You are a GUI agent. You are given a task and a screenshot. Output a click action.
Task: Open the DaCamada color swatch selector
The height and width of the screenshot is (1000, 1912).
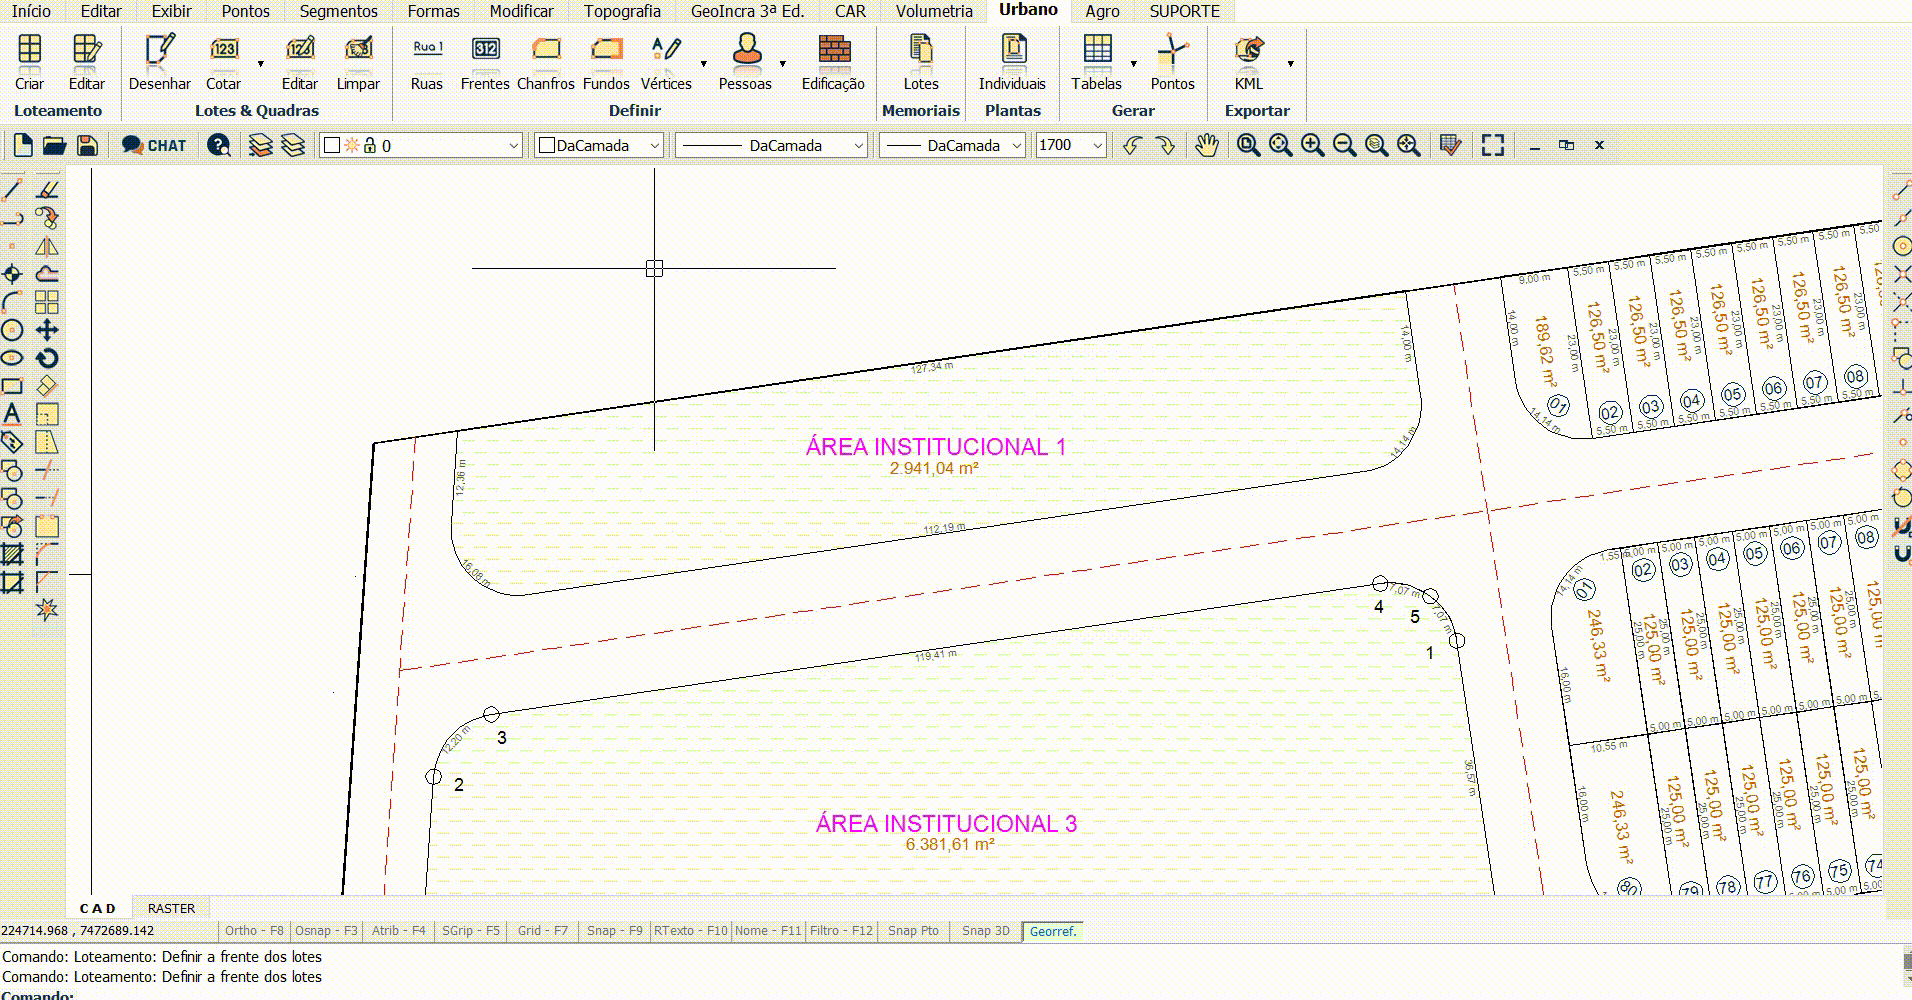[599, 146]
